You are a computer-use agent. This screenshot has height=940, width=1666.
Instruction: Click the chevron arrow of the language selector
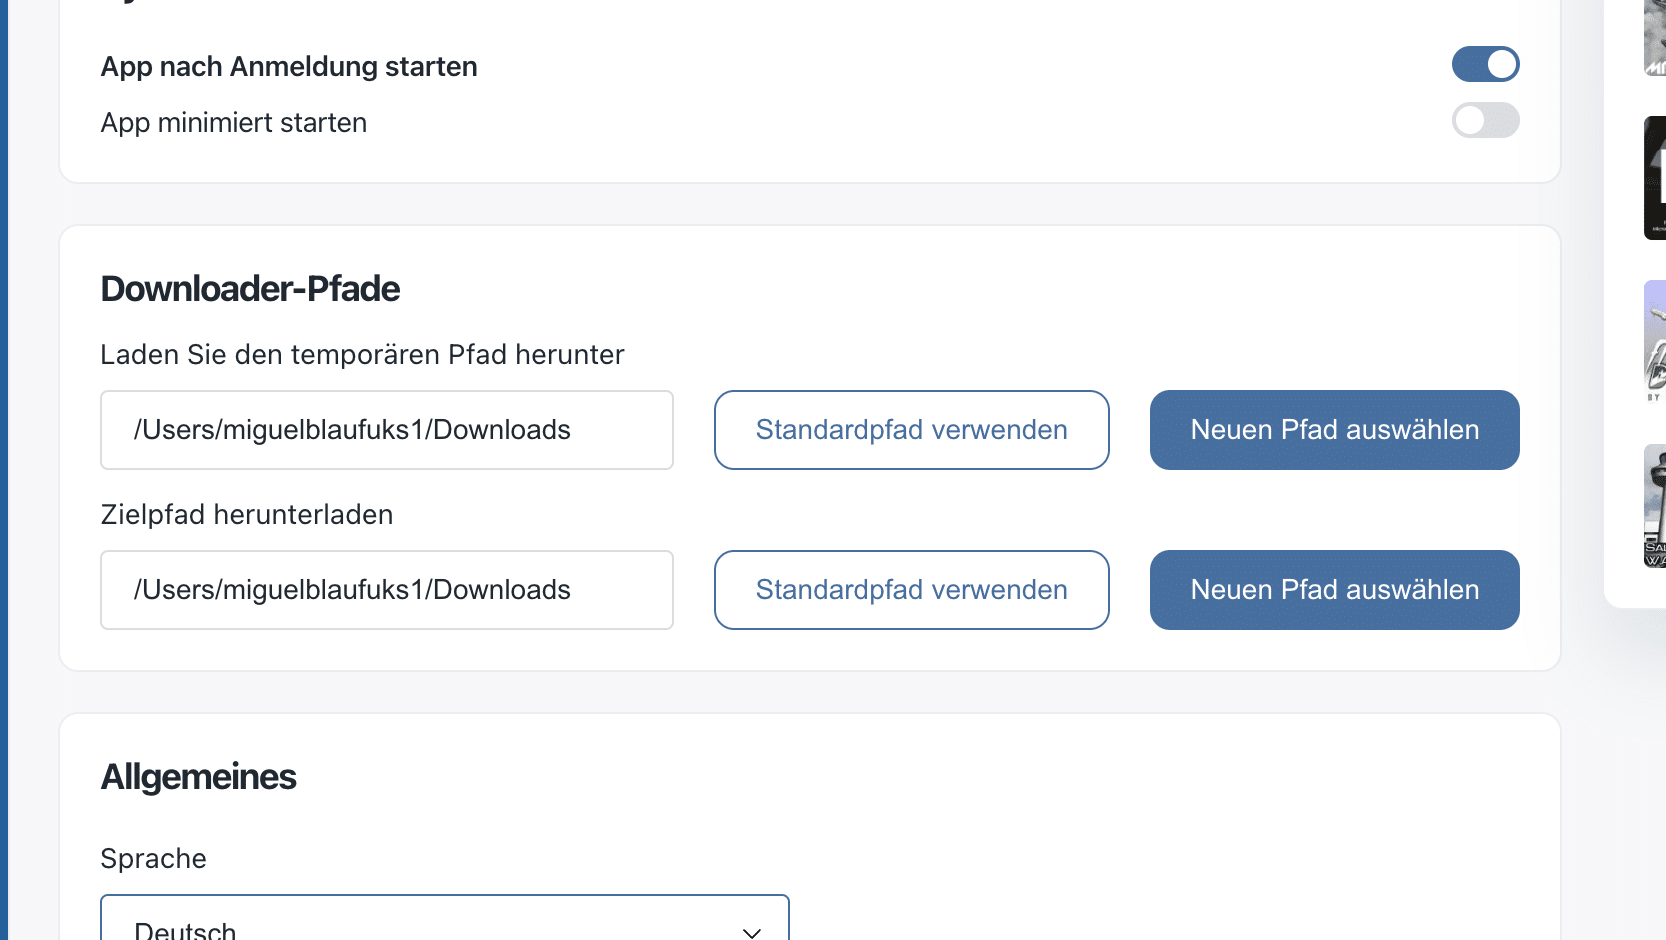[x=752, y=931]
